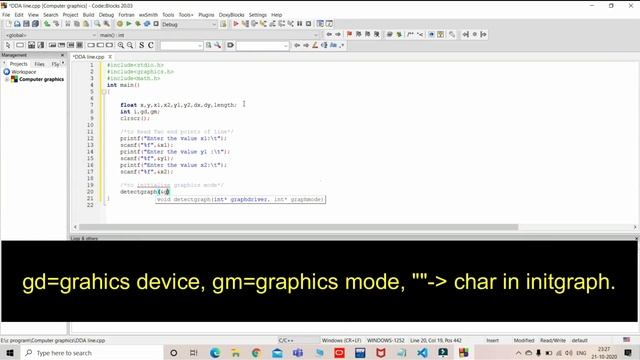Click C/C++ language in the status bar
Screen dimensions: 640x360
click(x=286, y=340)
